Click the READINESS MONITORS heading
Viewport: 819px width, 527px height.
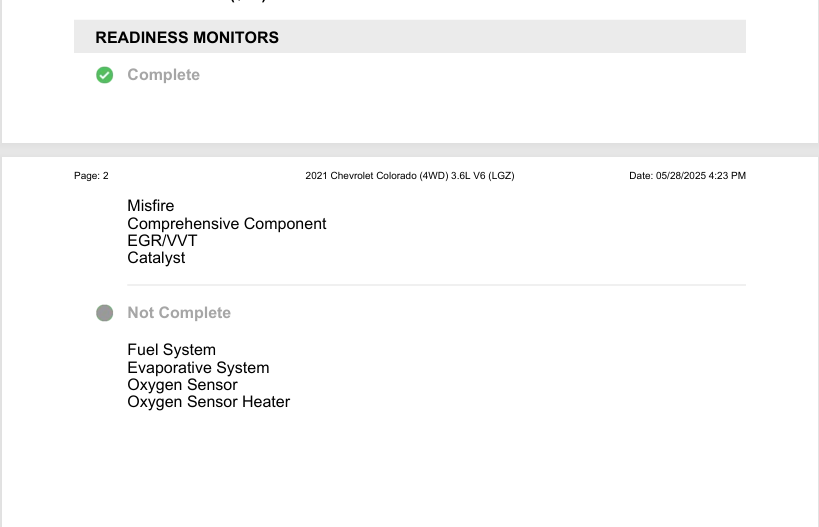pos(187,38)
